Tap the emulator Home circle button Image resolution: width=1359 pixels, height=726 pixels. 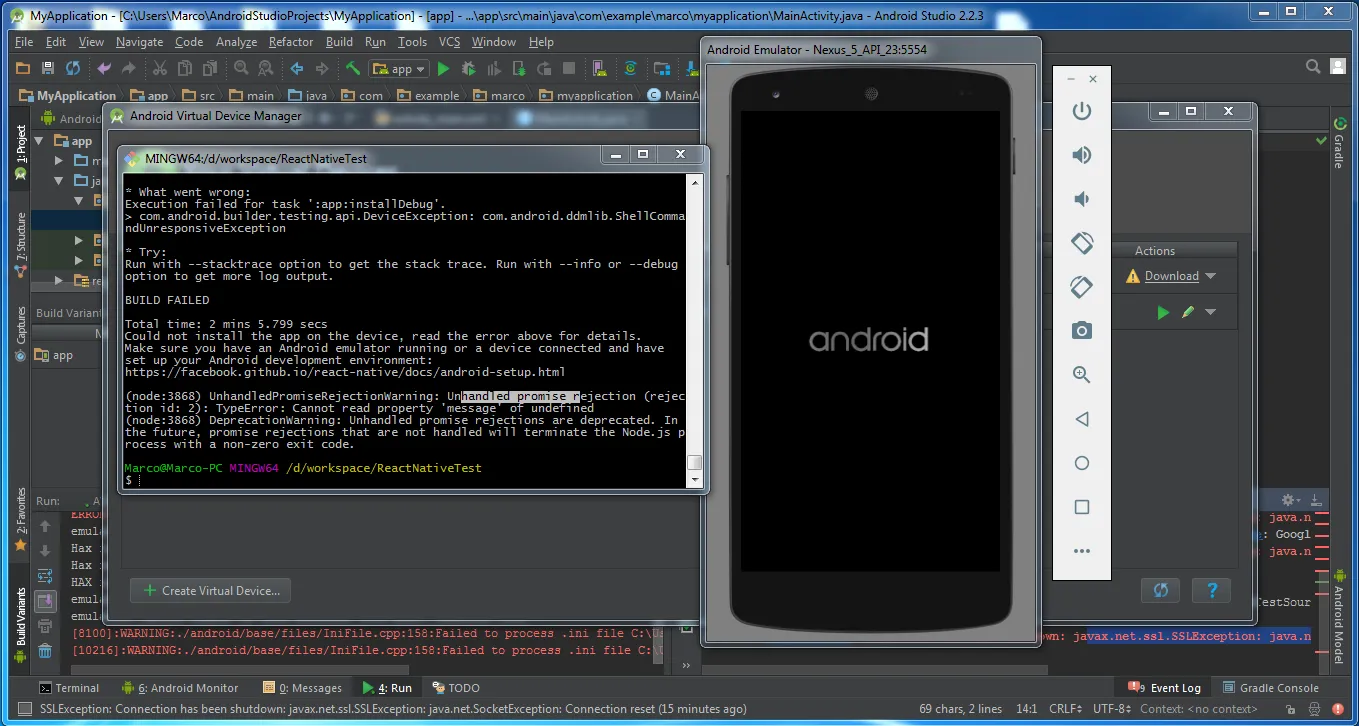1081,463
